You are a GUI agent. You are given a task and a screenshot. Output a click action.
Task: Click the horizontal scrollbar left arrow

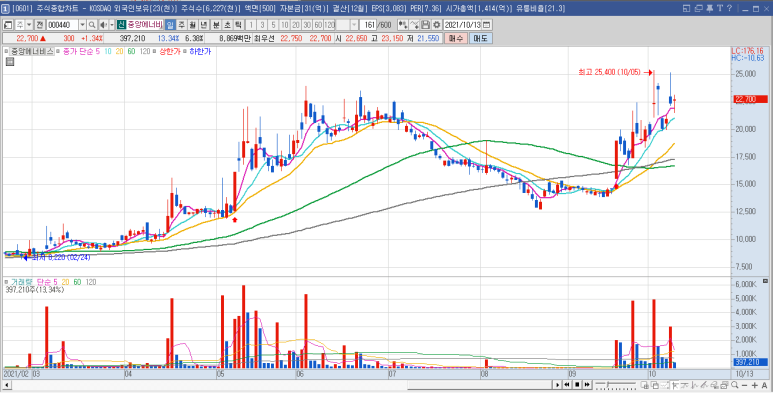[6, 385]
